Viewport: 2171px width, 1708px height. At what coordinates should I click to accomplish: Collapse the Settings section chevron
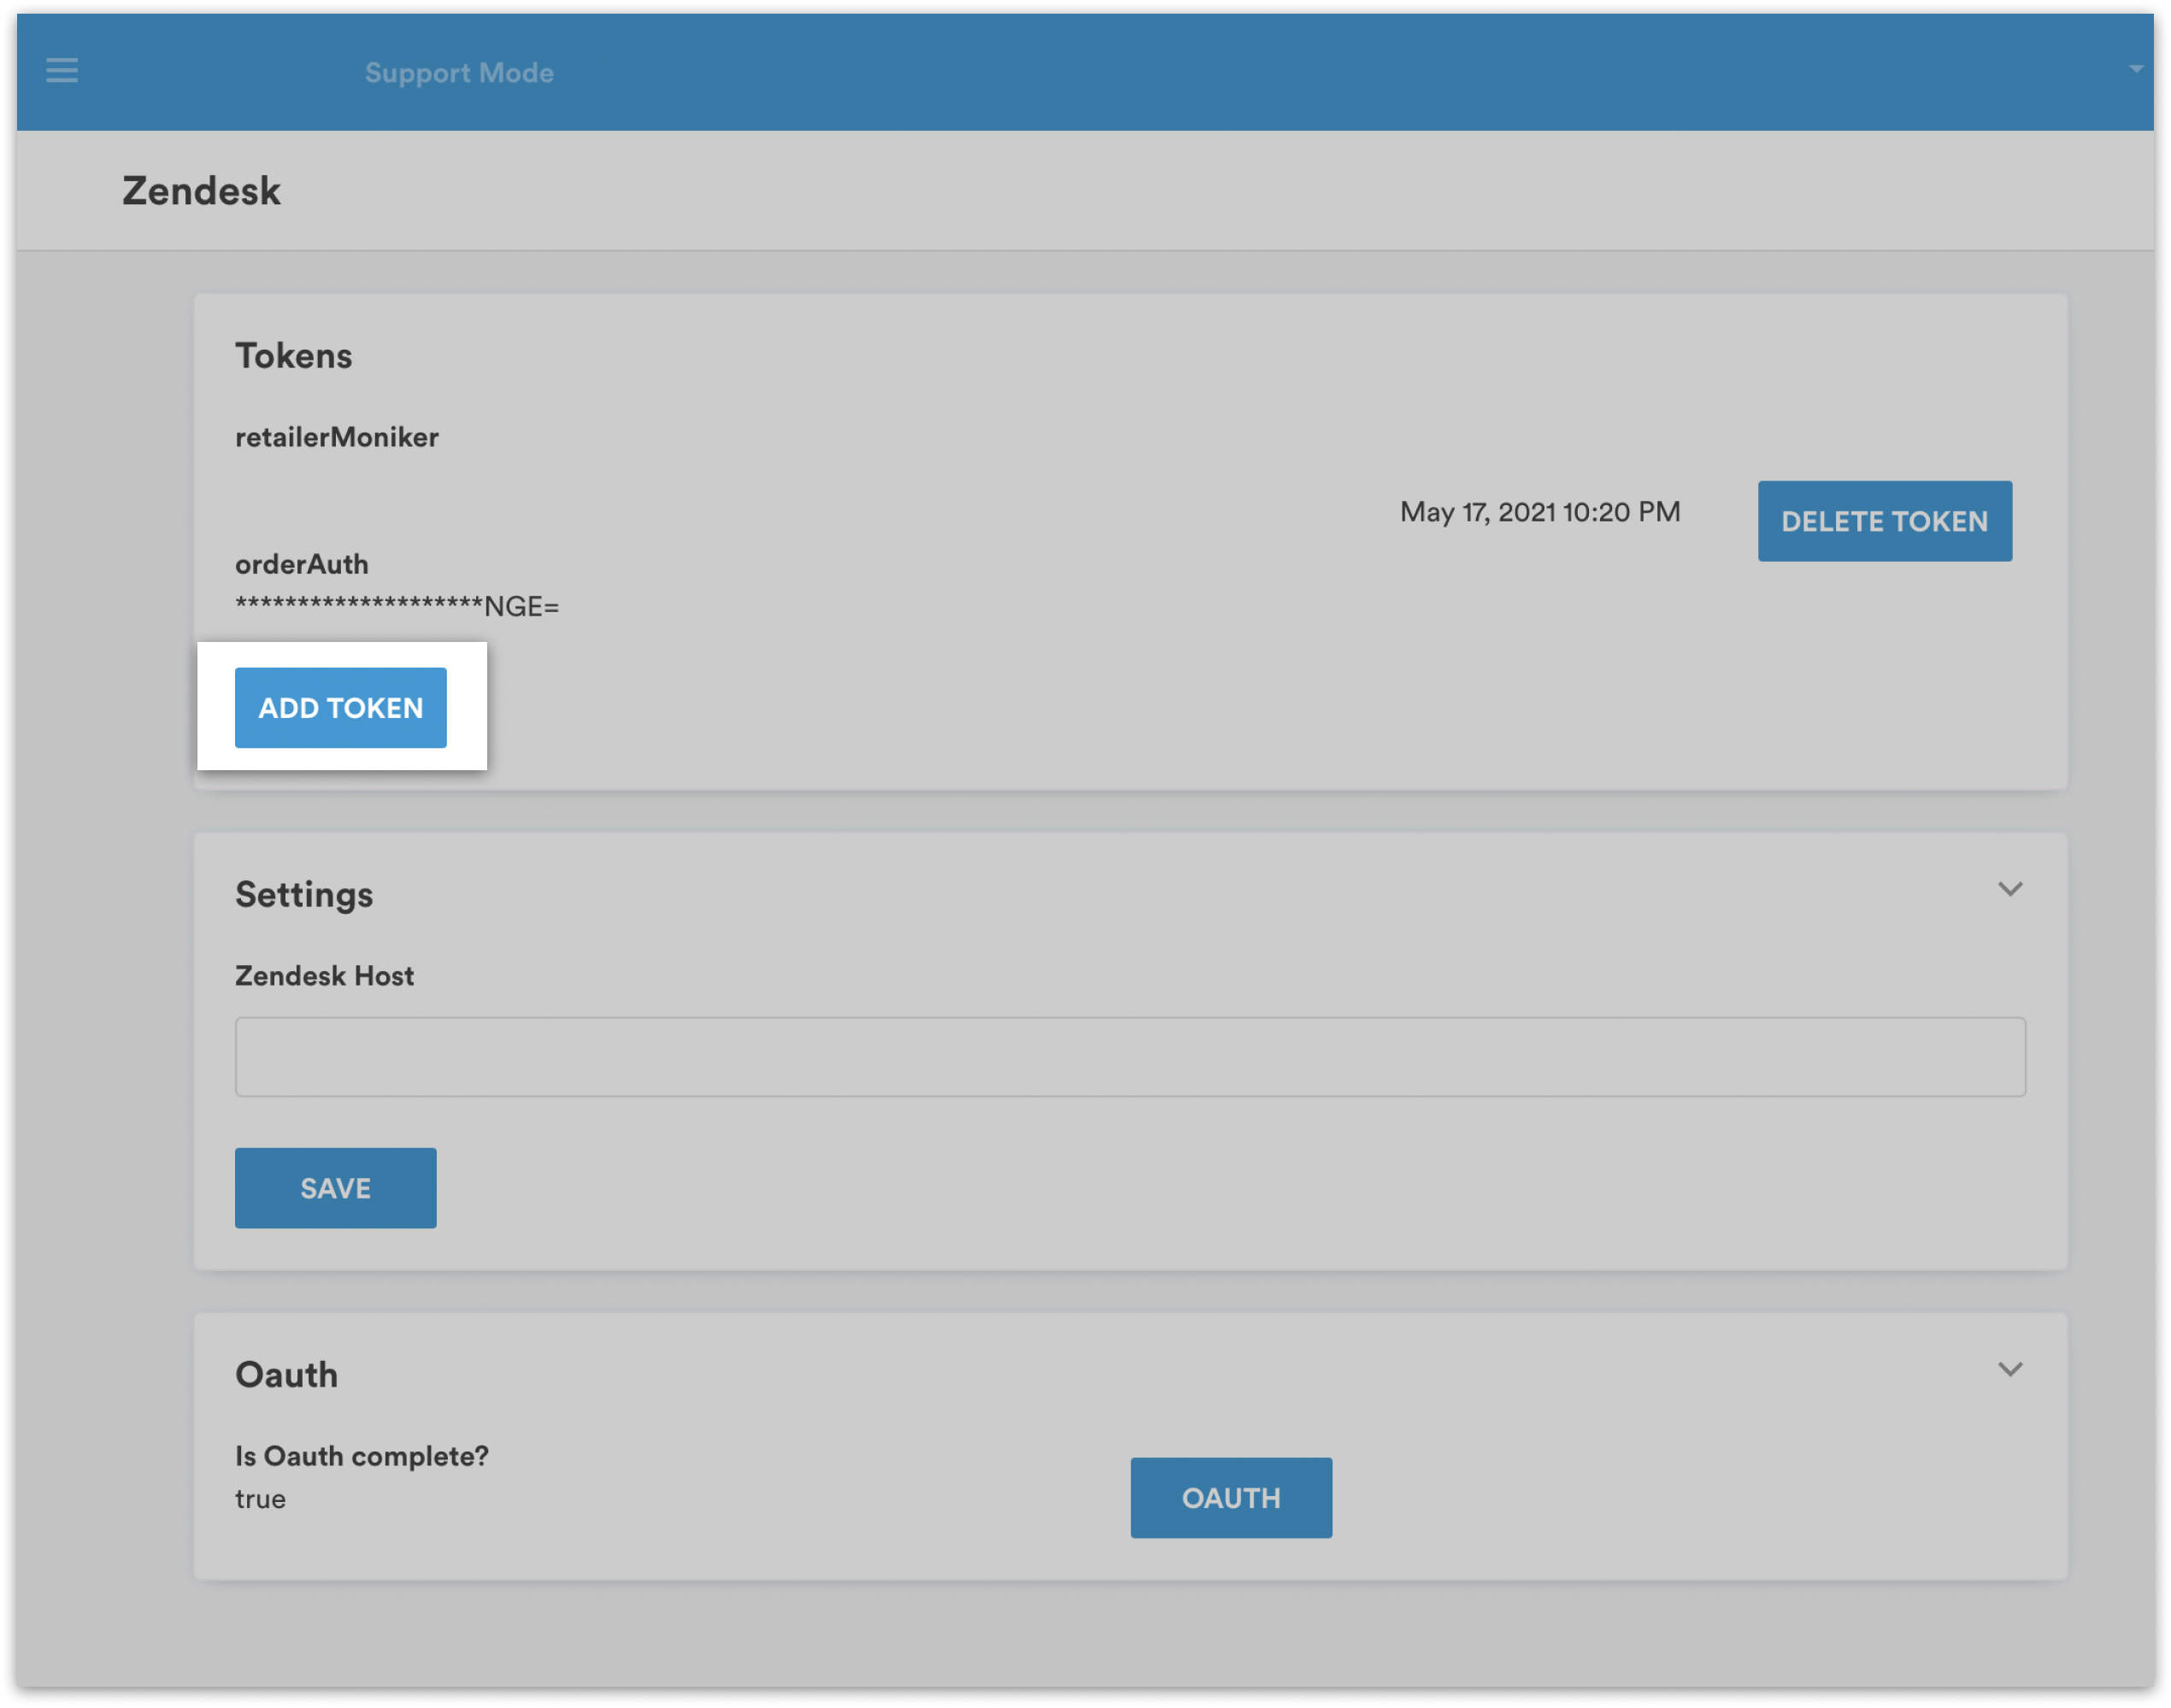tap(2010, 888)
